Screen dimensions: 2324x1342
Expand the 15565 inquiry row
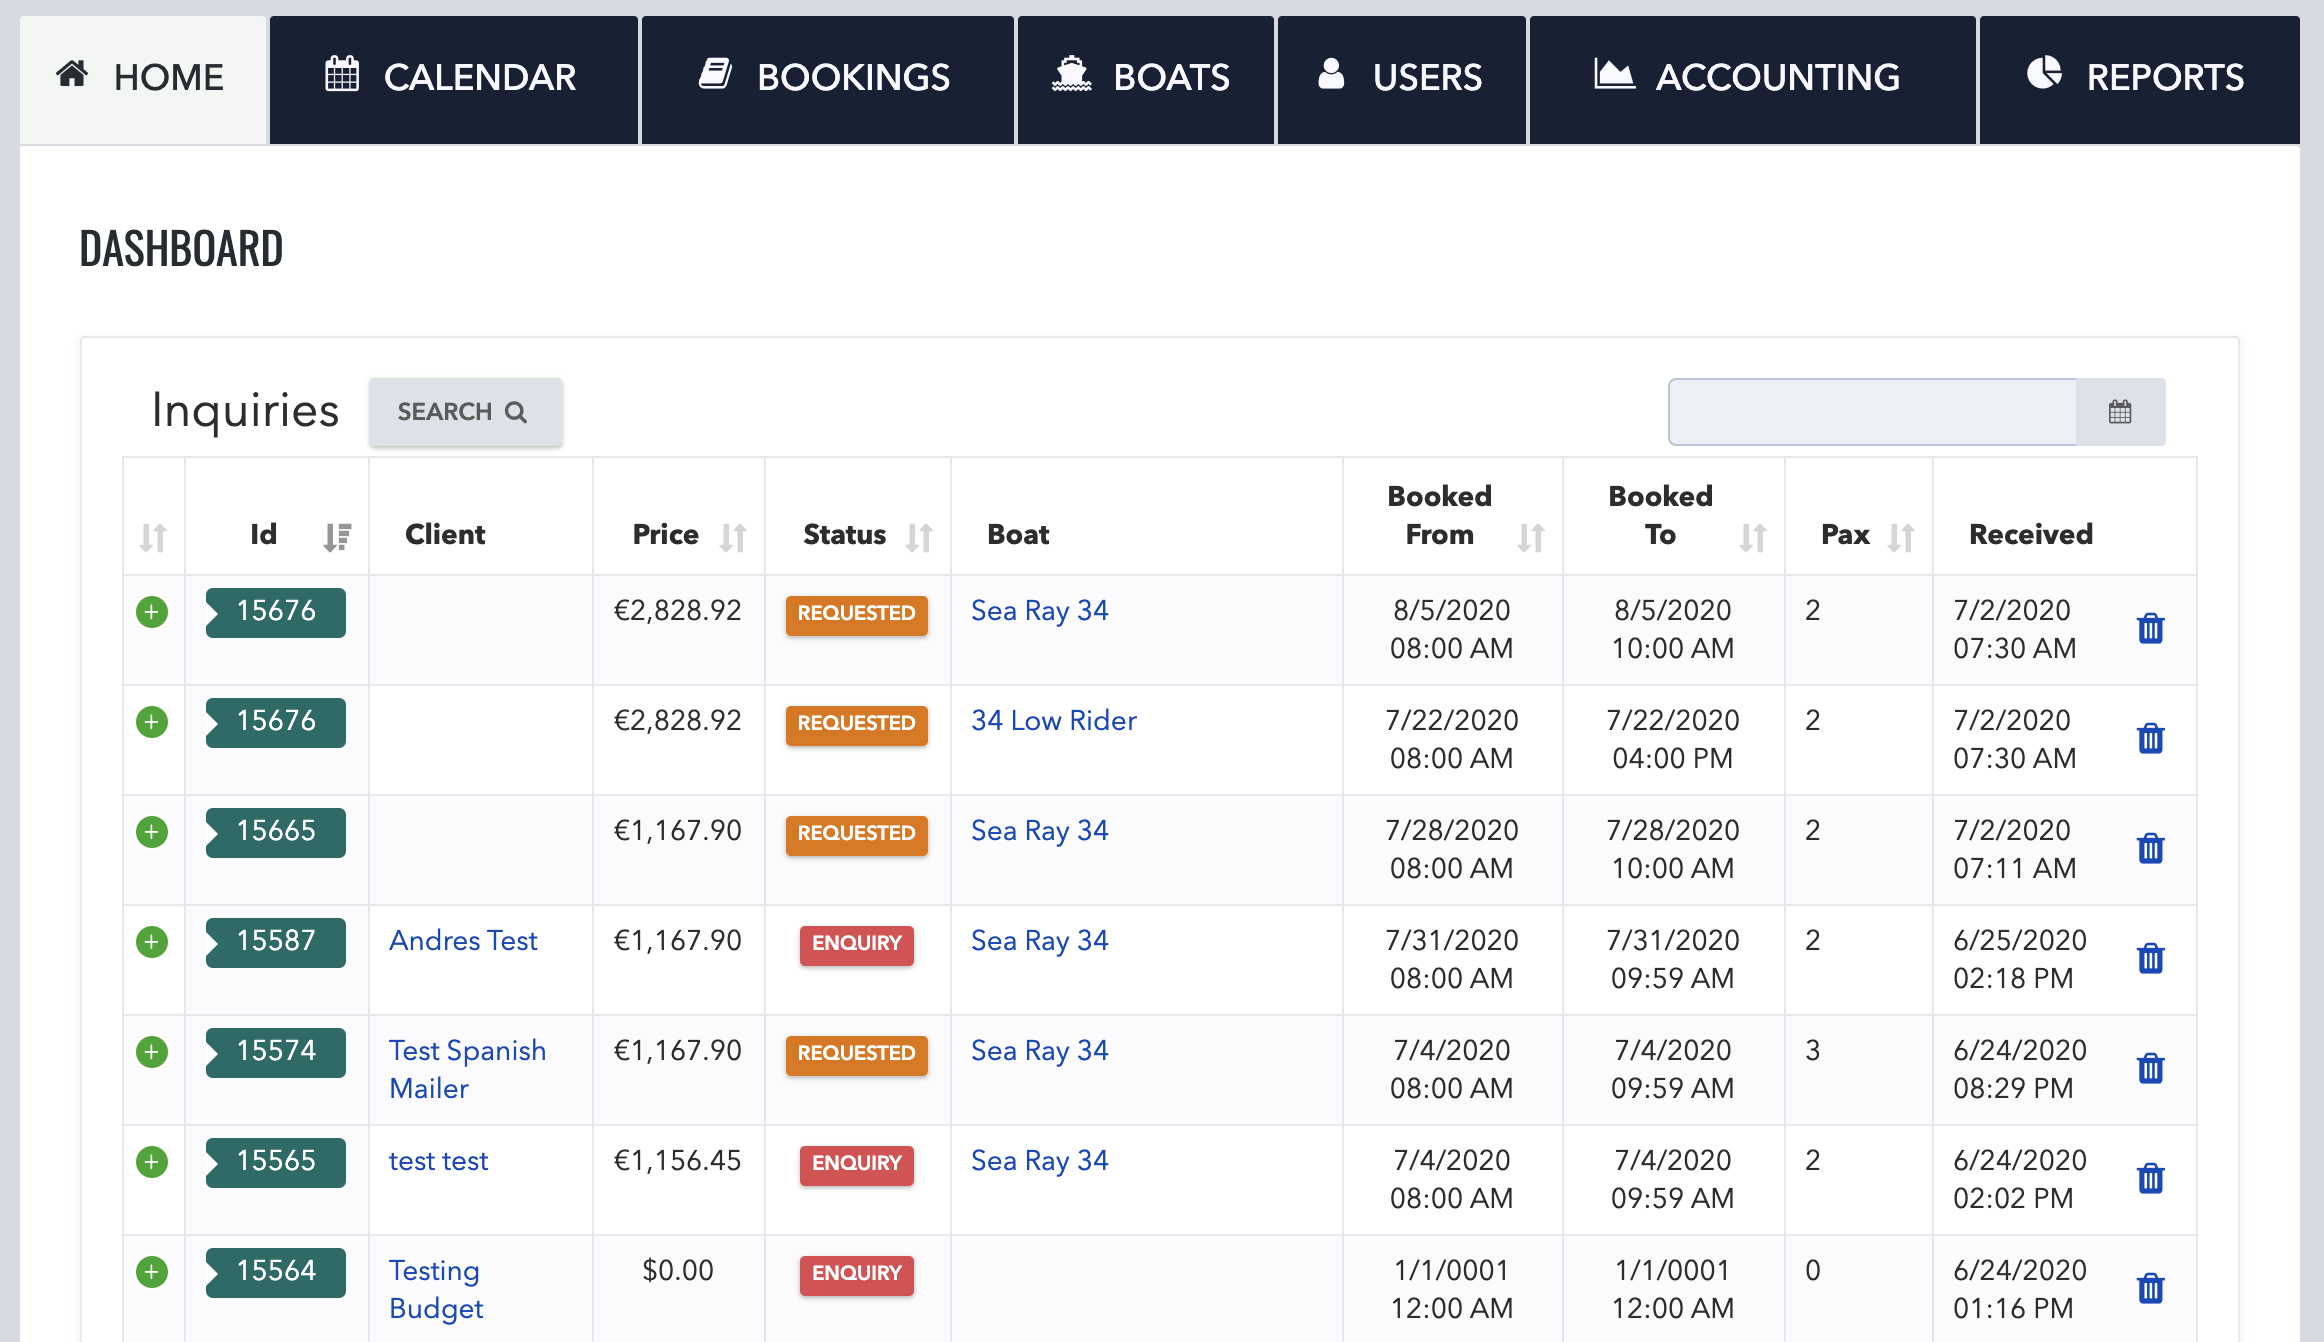click(152, 1162)
